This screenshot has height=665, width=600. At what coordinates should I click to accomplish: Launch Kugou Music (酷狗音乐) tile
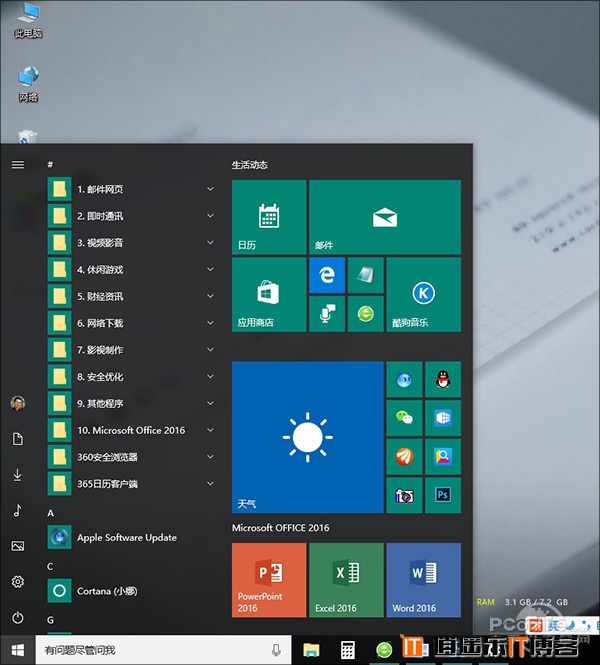(x=424, y=294)
